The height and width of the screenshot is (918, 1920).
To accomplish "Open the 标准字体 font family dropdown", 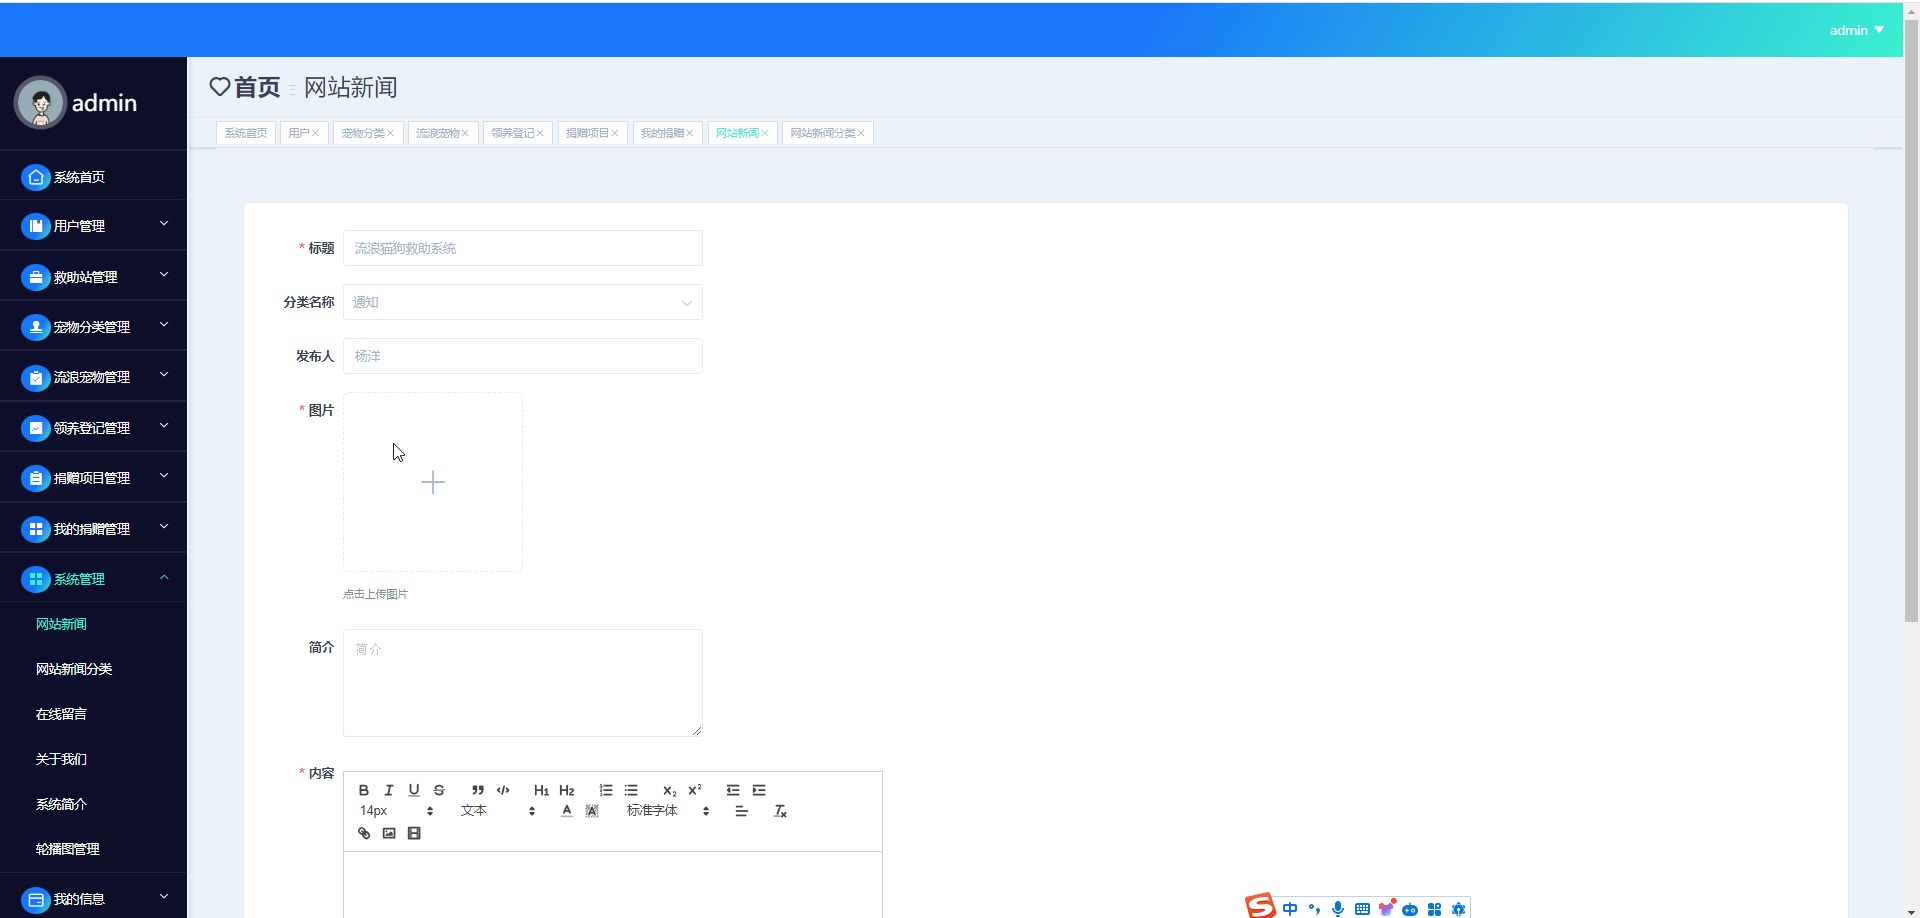I will pyautogui.click(x=668, y=811).
